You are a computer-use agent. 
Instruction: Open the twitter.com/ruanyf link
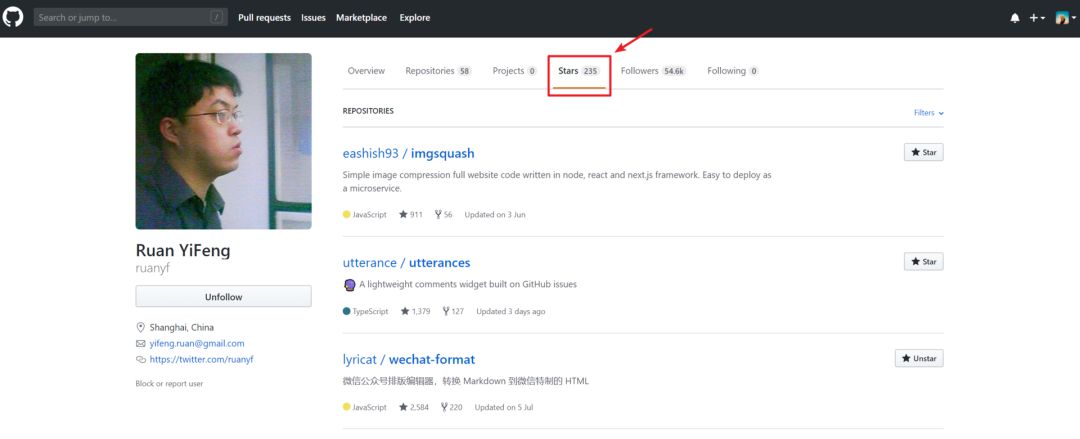[x=202, y=360]
